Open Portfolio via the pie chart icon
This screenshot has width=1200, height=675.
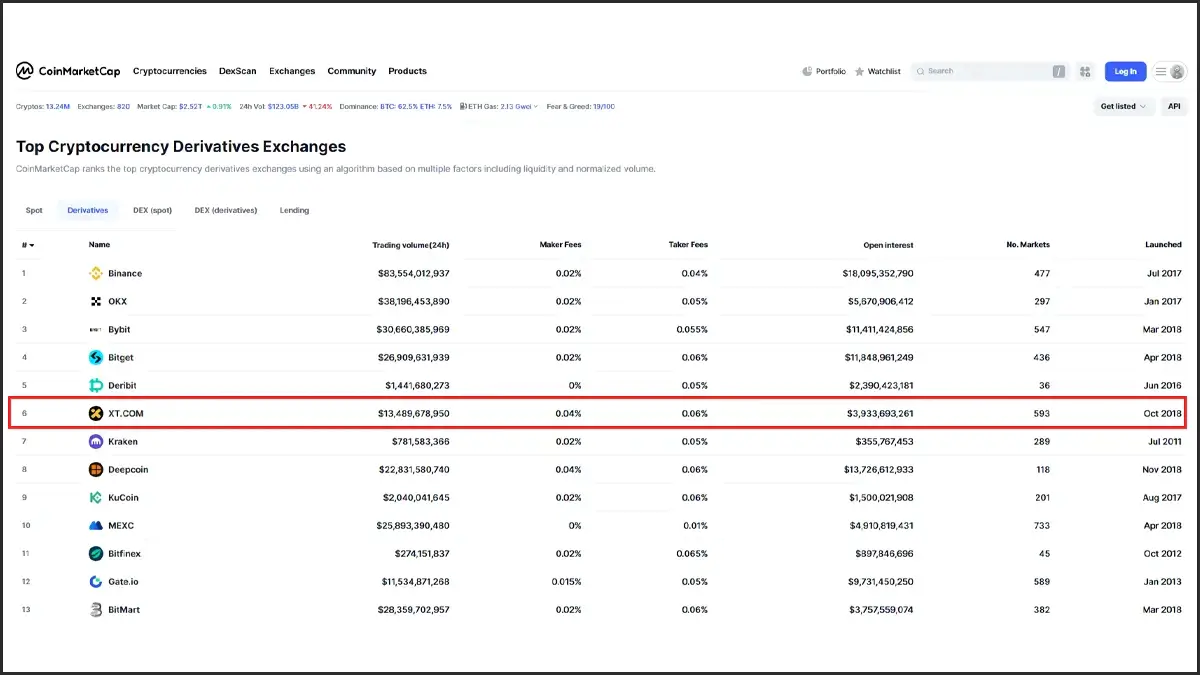[x=807, y=72]
